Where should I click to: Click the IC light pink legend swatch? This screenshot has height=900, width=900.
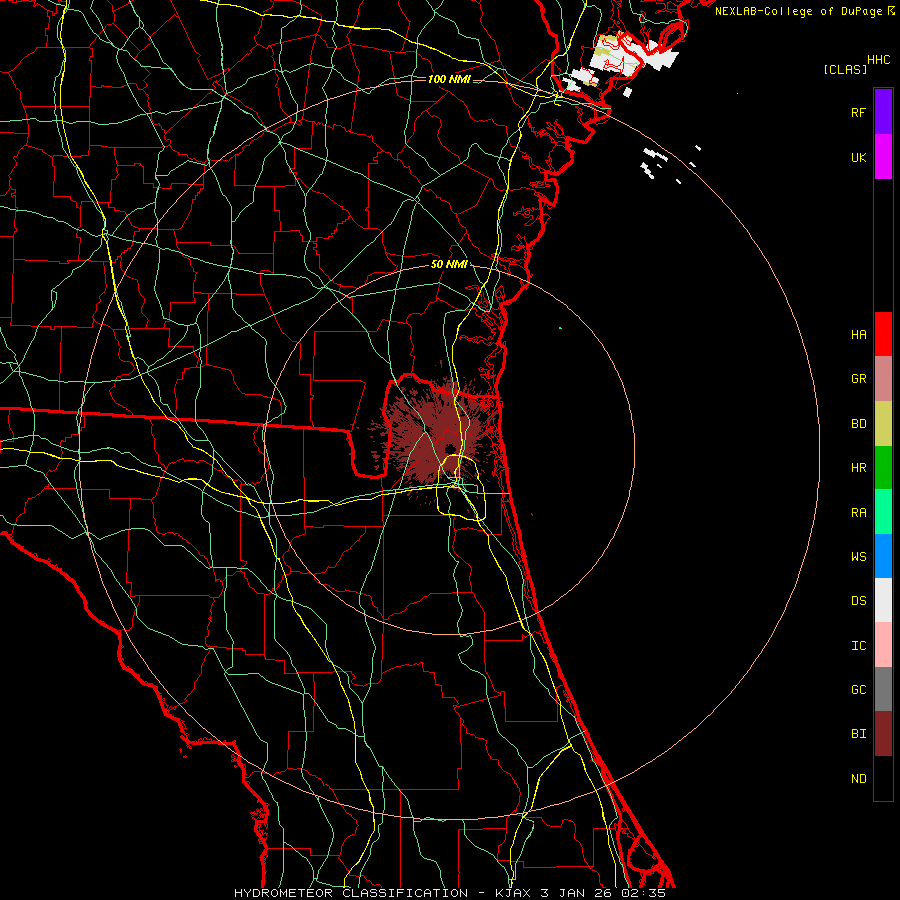[x=883, y=645]
